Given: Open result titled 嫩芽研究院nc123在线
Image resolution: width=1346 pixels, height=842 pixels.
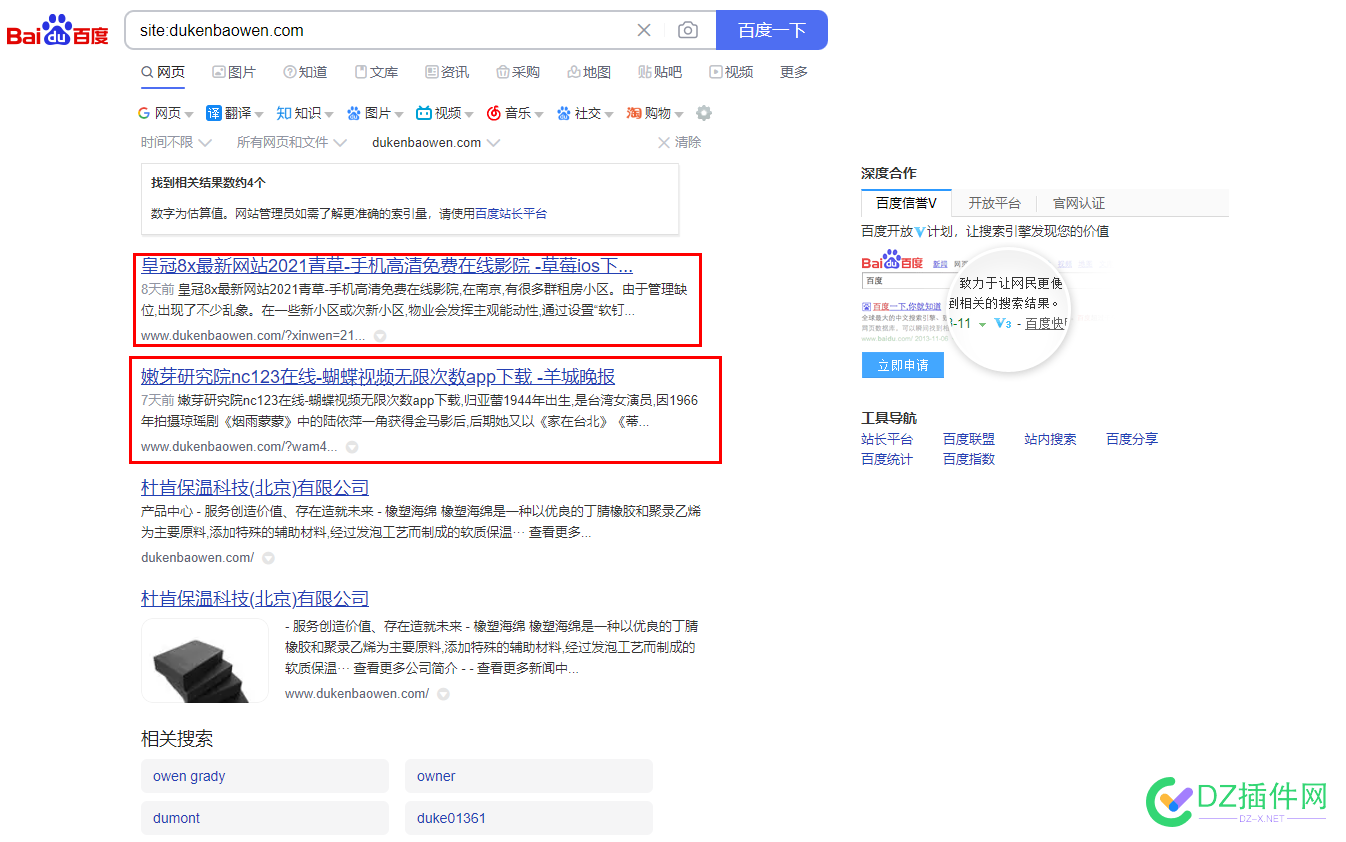Looking at the screenshot, I should point(378,377).
